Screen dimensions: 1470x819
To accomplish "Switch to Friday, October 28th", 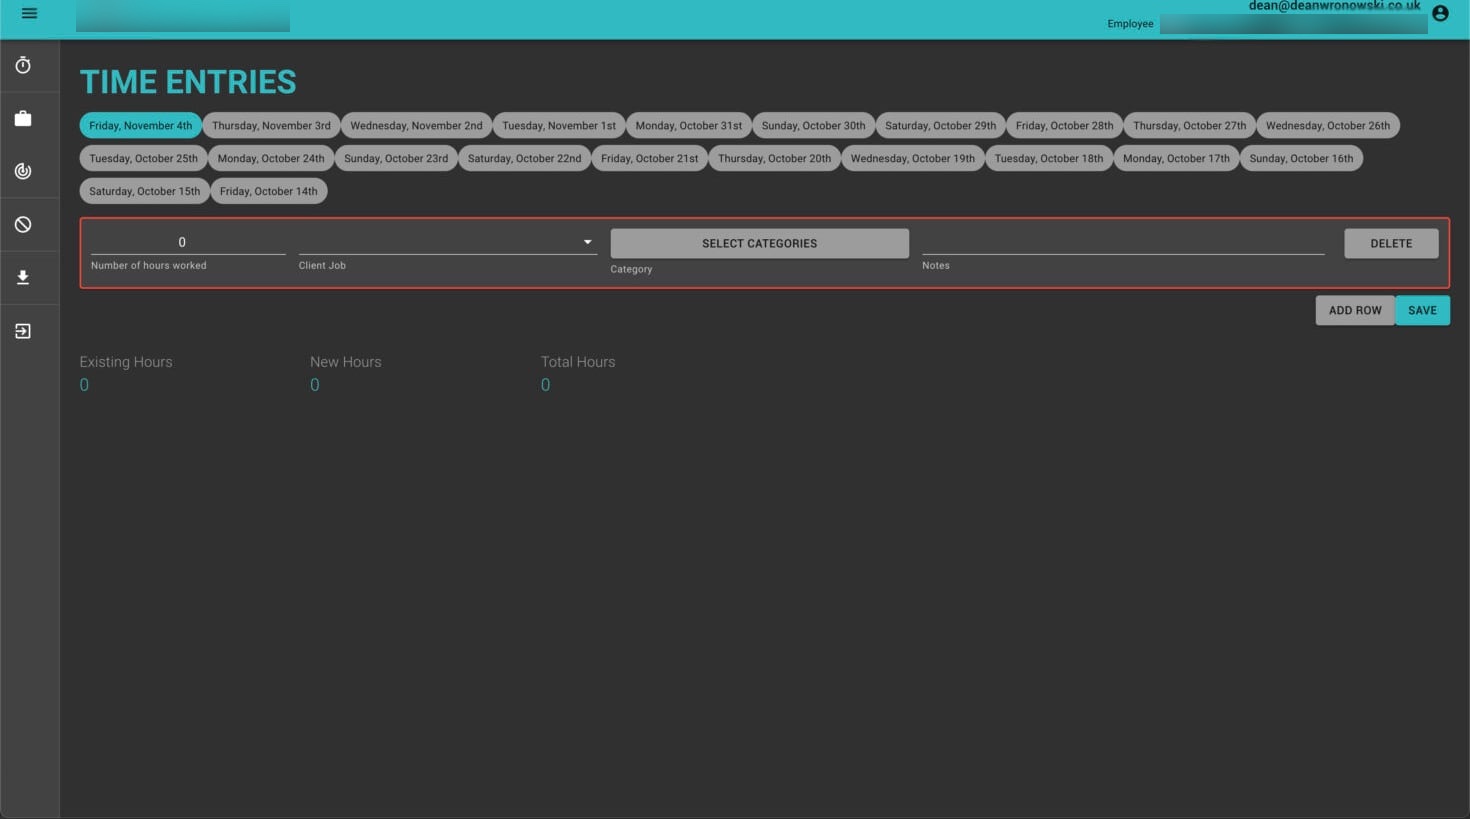I will [x=1064, y=126].
